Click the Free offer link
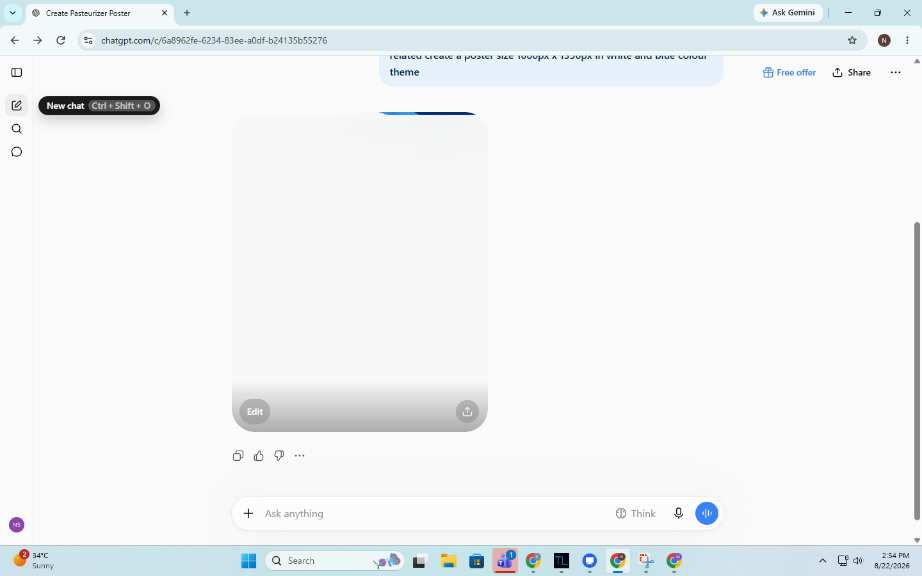Image resolution: width=922 pixels, height=576 pixels. [x=789, y=73]
